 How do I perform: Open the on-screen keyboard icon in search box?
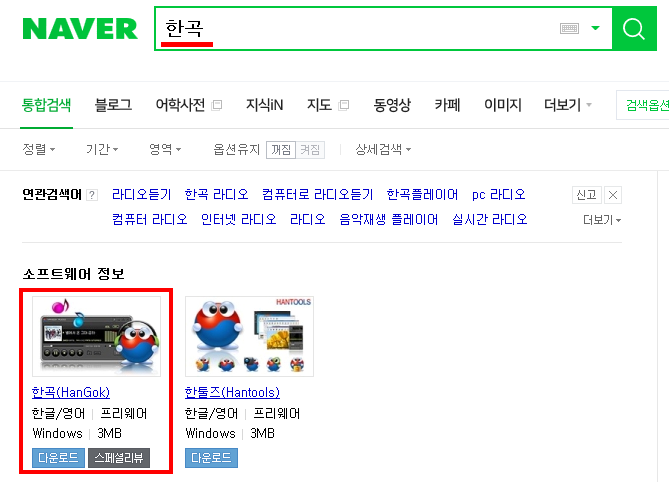point(569,29)
